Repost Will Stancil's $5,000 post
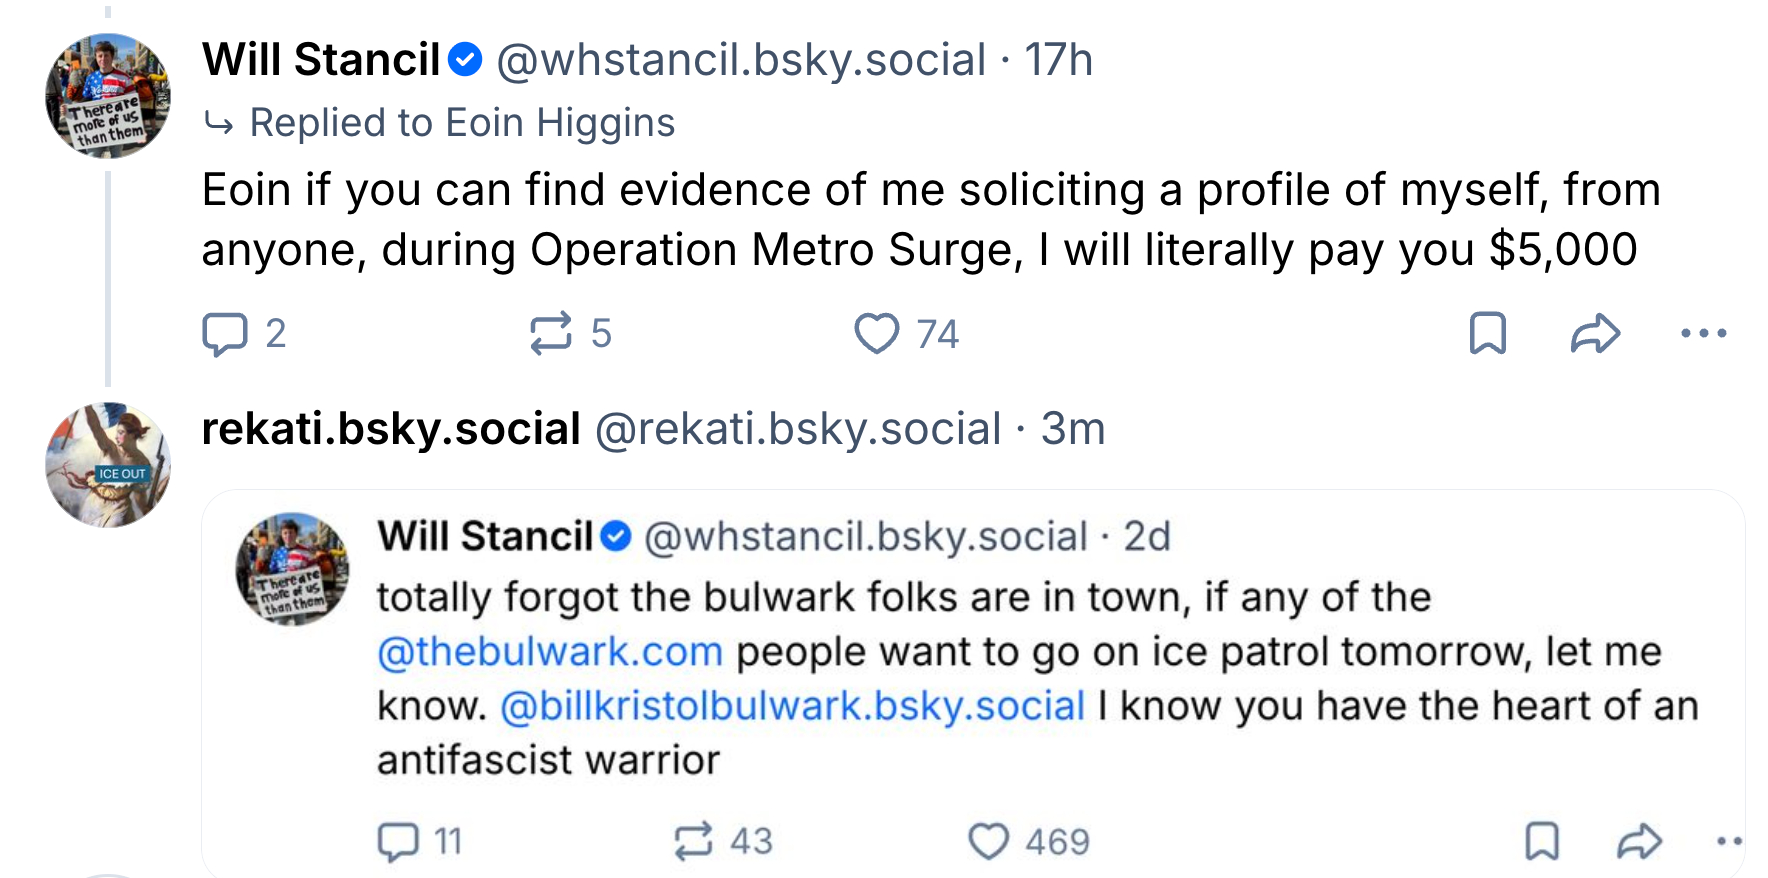Image resolution: width=1768 pixels, height=878 pixels. point(551,334)
